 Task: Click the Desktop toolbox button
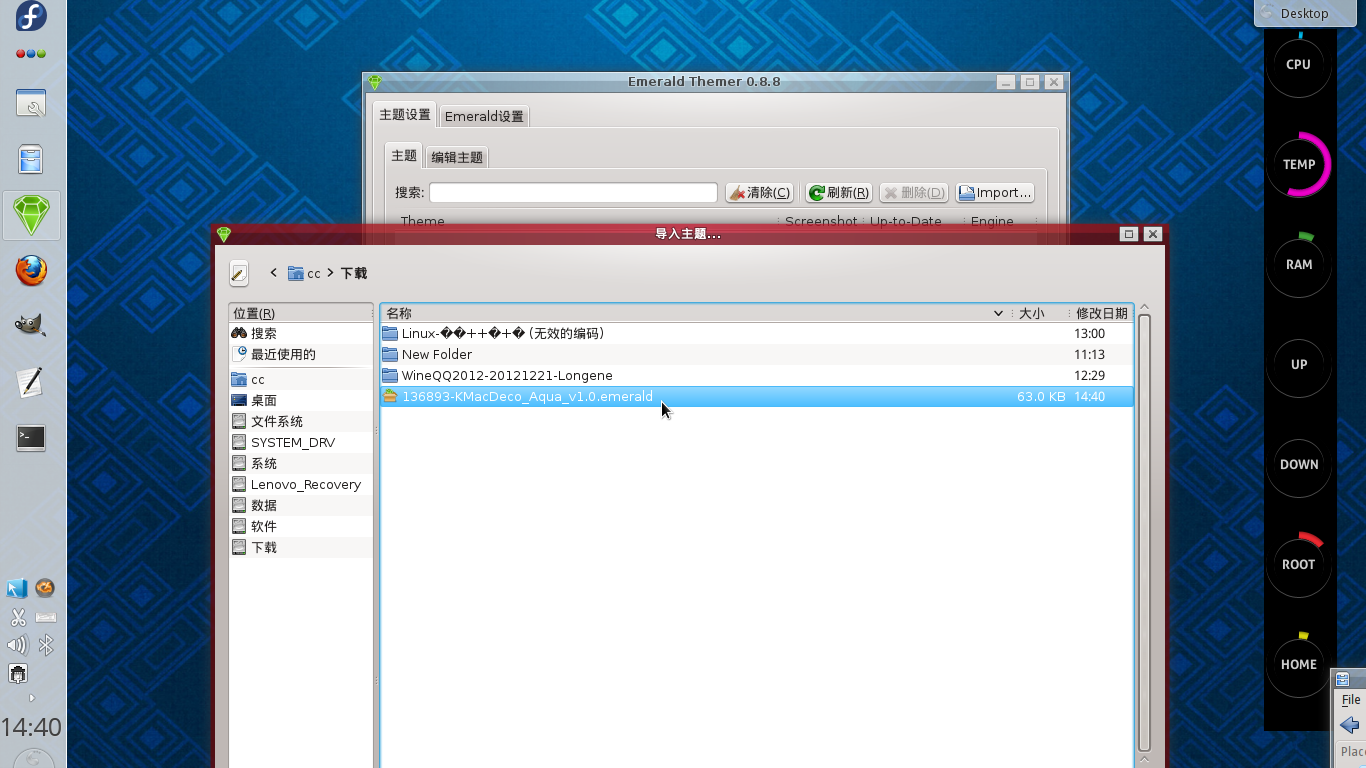pyautogui.click(x=1304, y=13)
